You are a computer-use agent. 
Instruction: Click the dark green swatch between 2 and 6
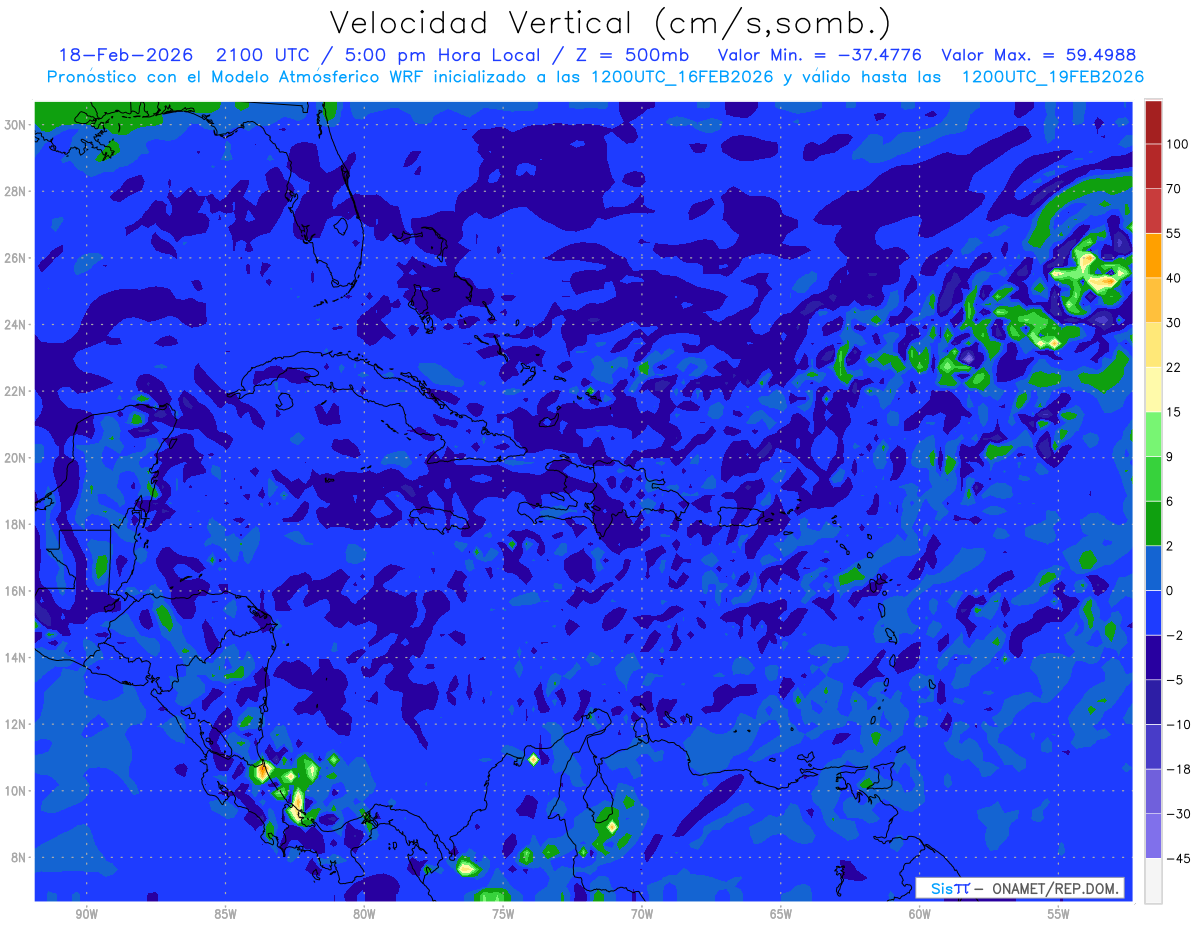click(x=1153, y=524)
